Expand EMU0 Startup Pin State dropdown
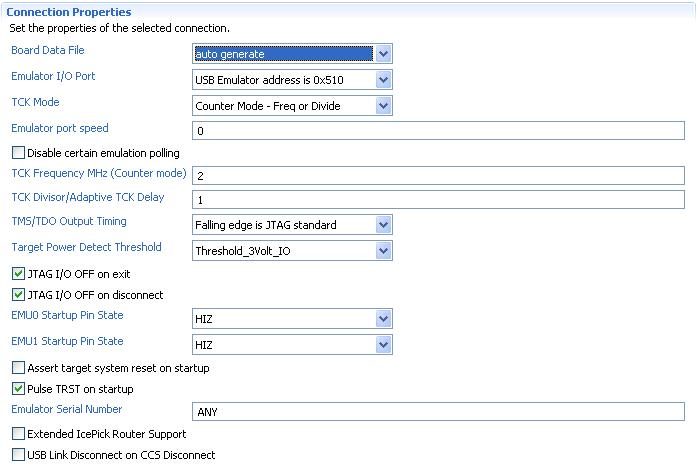Image resolution: width=697 pixels, height=465 pixels. 384,319
